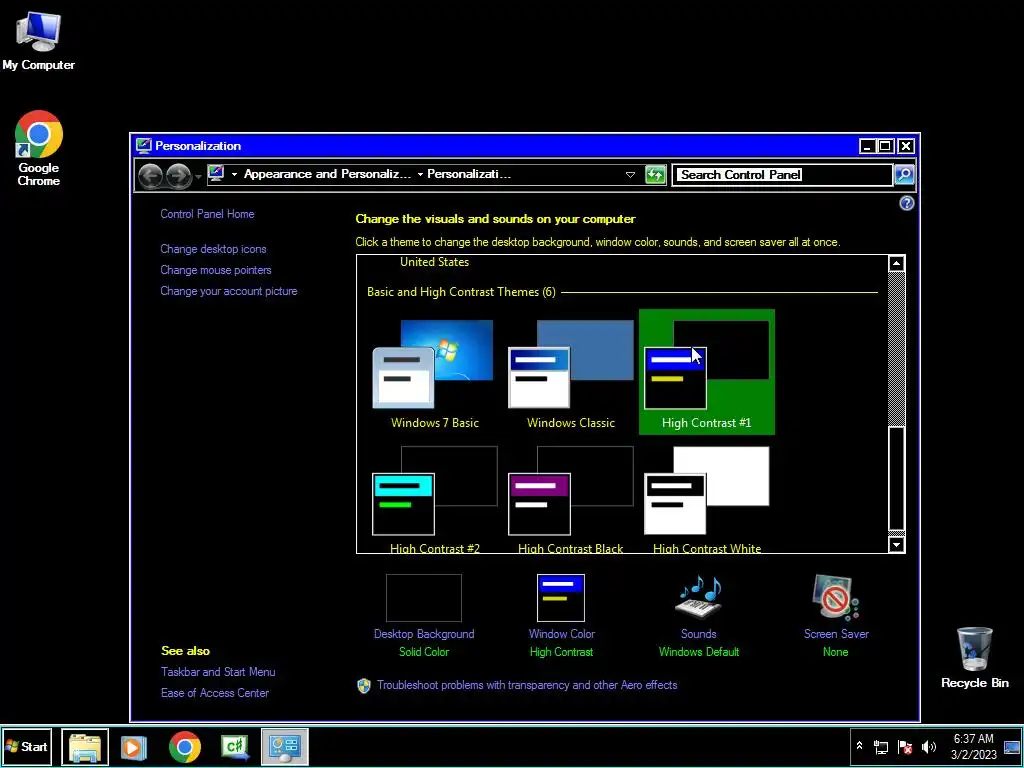This screenshot has width=1024, height=768.
Task: Click the search magnifier icon
Action: pyautogui.click(x=904, y=174)
